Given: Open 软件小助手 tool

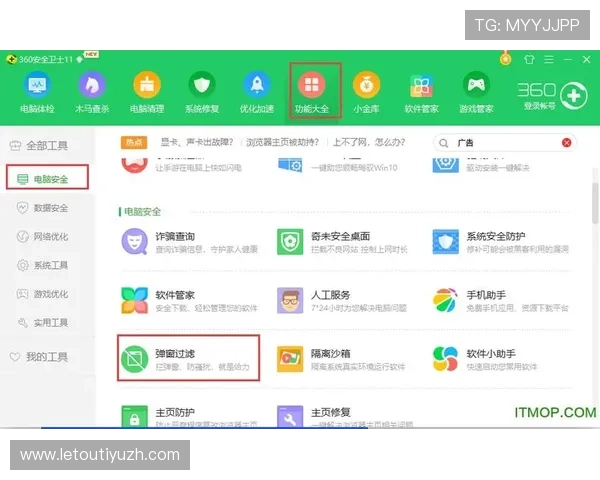Looking at the screenshot, I should 485,359.
